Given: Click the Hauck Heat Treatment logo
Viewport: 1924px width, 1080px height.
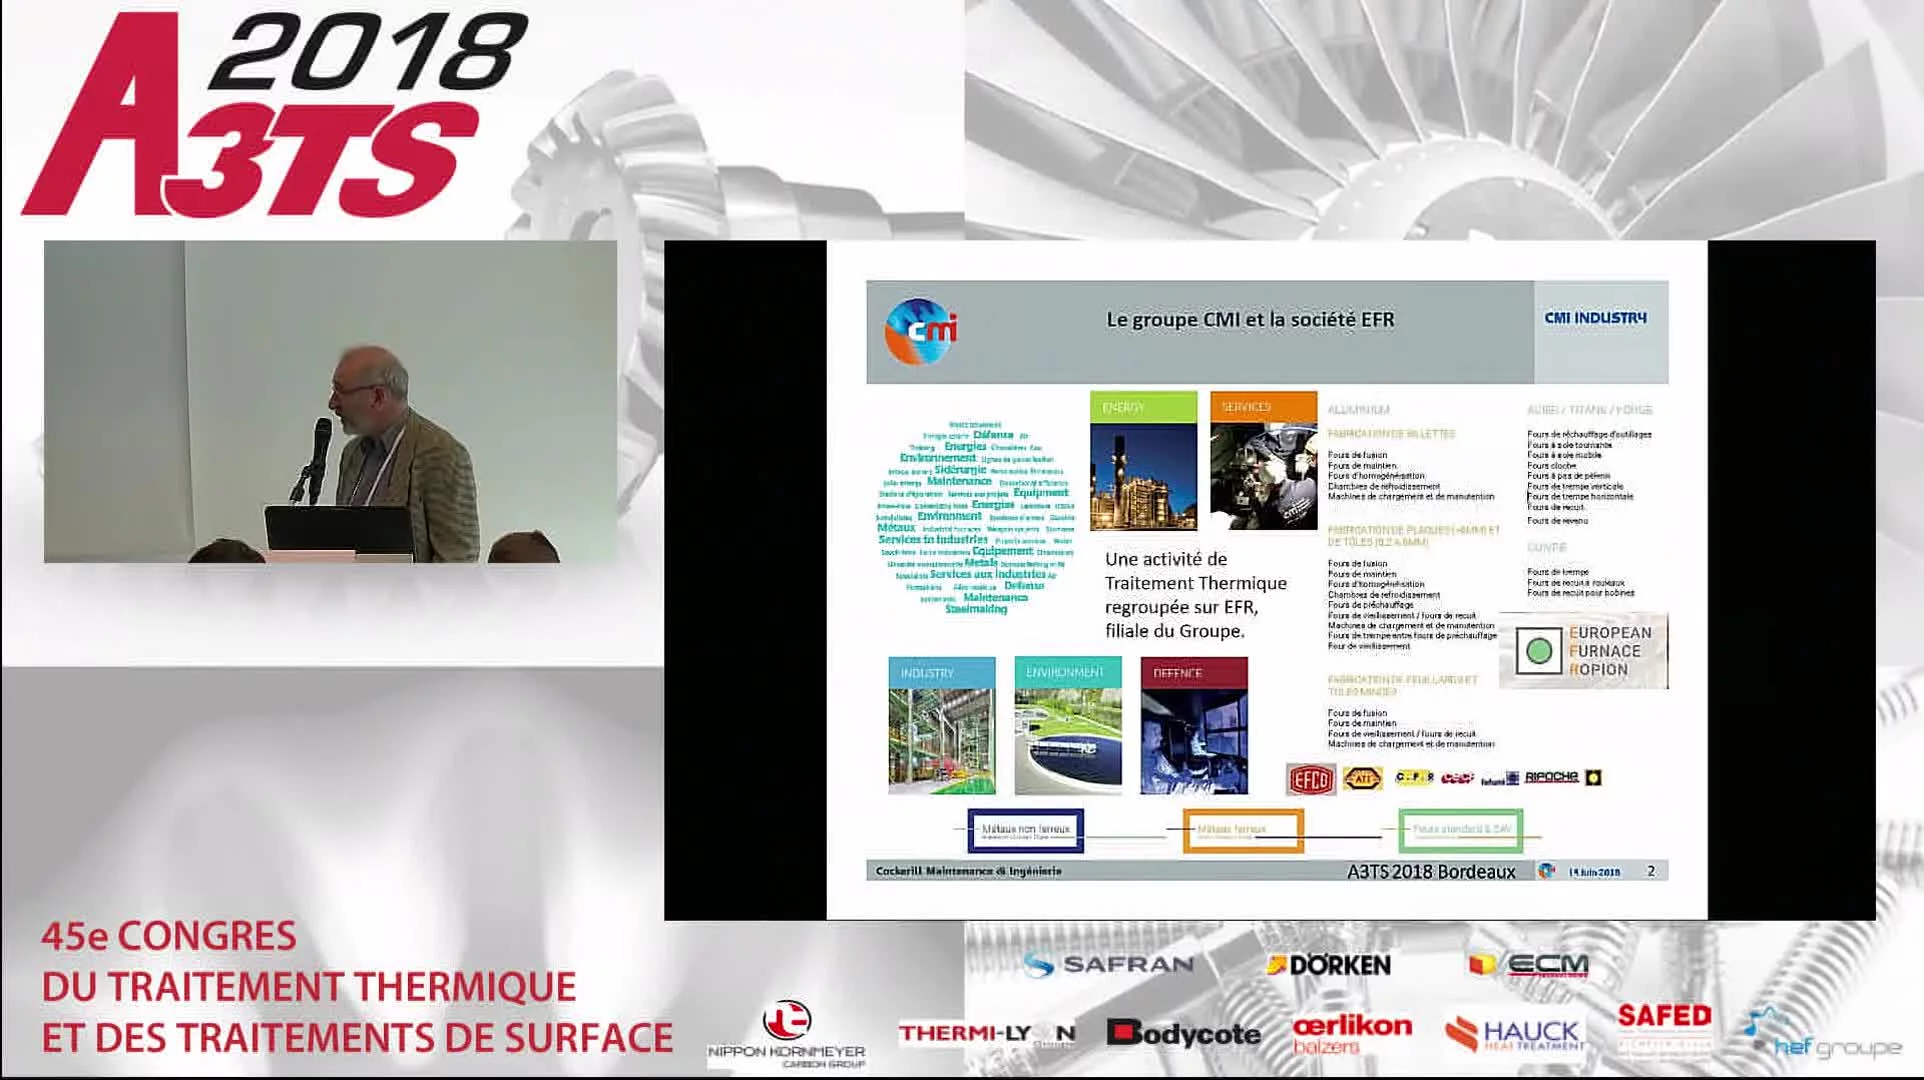Looking at the screenshot, I should pyautogui.click(x=1516, y=1034).
